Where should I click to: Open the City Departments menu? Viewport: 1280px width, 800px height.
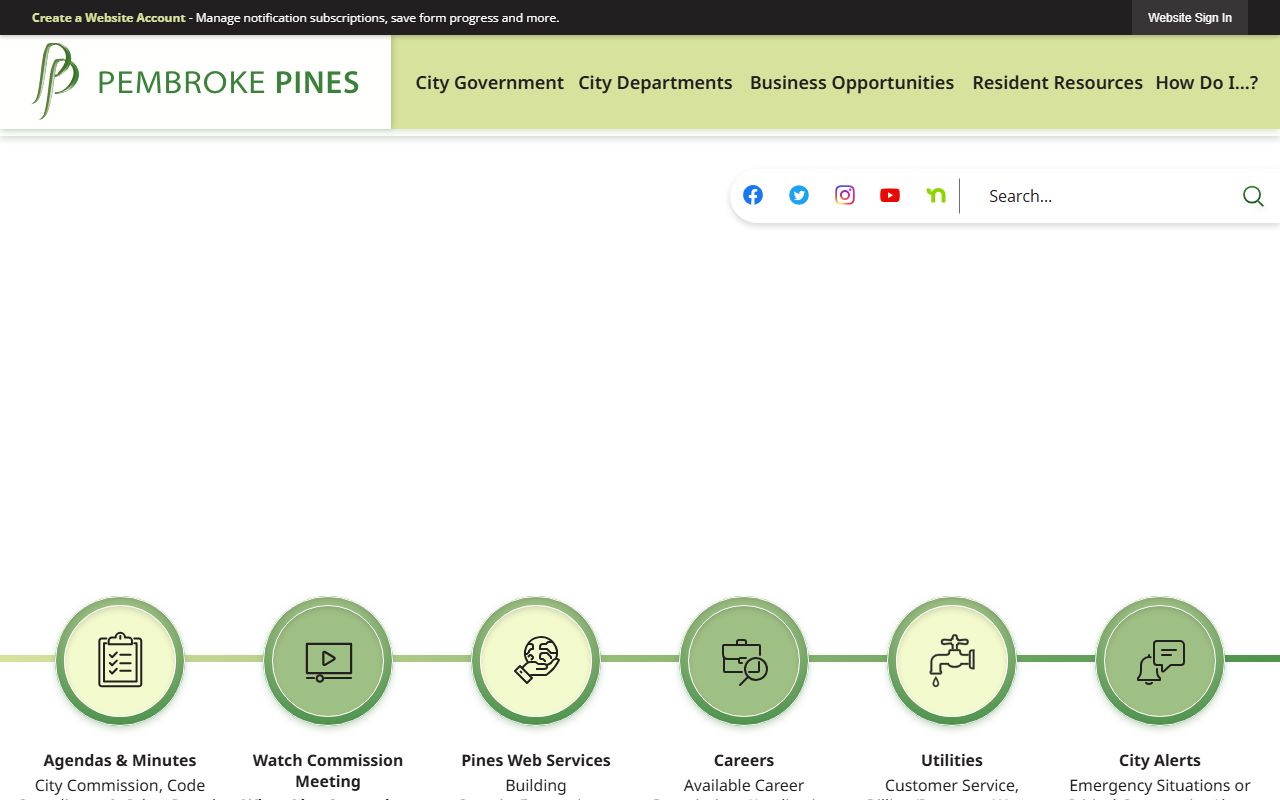coord(655,83)
